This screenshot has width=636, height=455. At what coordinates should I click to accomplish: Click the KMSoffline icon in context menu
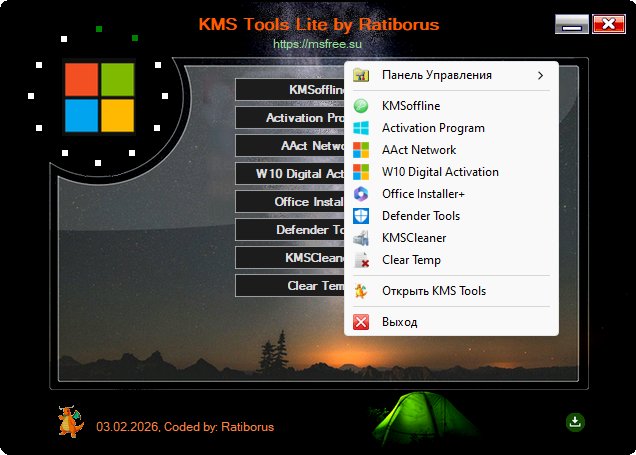(x=361, y=106)
